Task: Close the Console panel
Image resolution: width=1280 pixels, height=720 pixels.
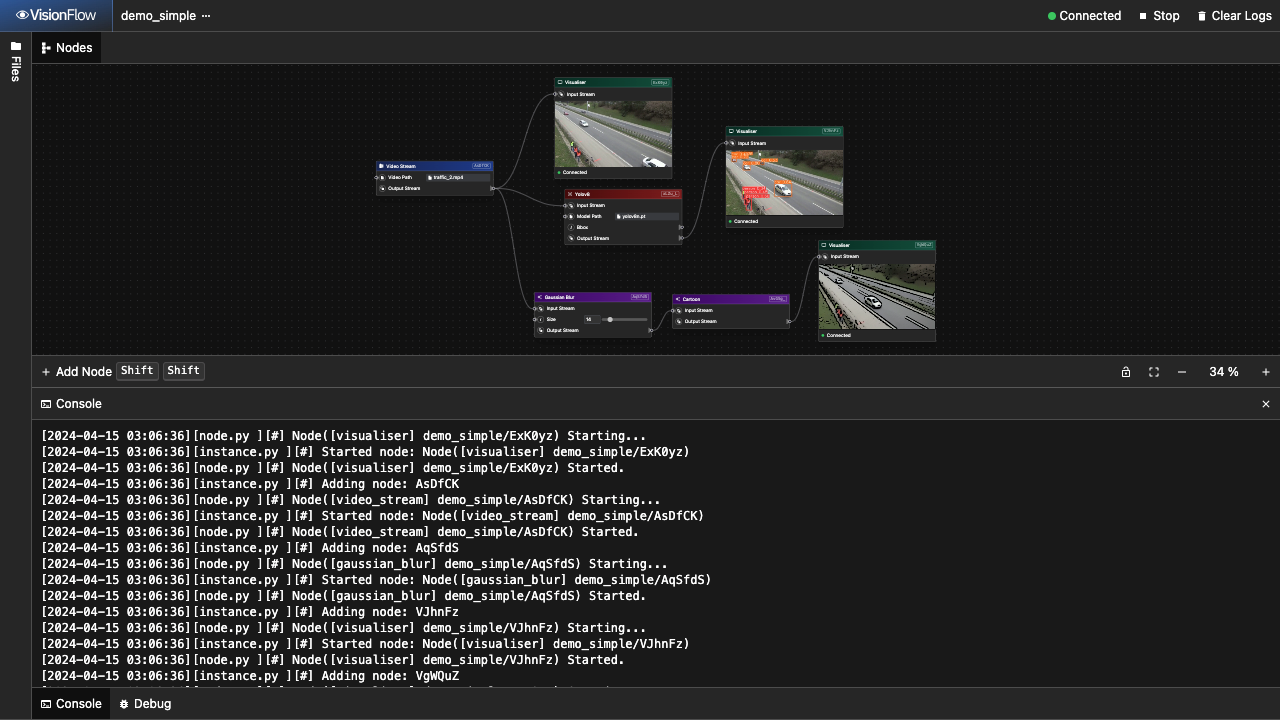Action: click(1266, 404)
